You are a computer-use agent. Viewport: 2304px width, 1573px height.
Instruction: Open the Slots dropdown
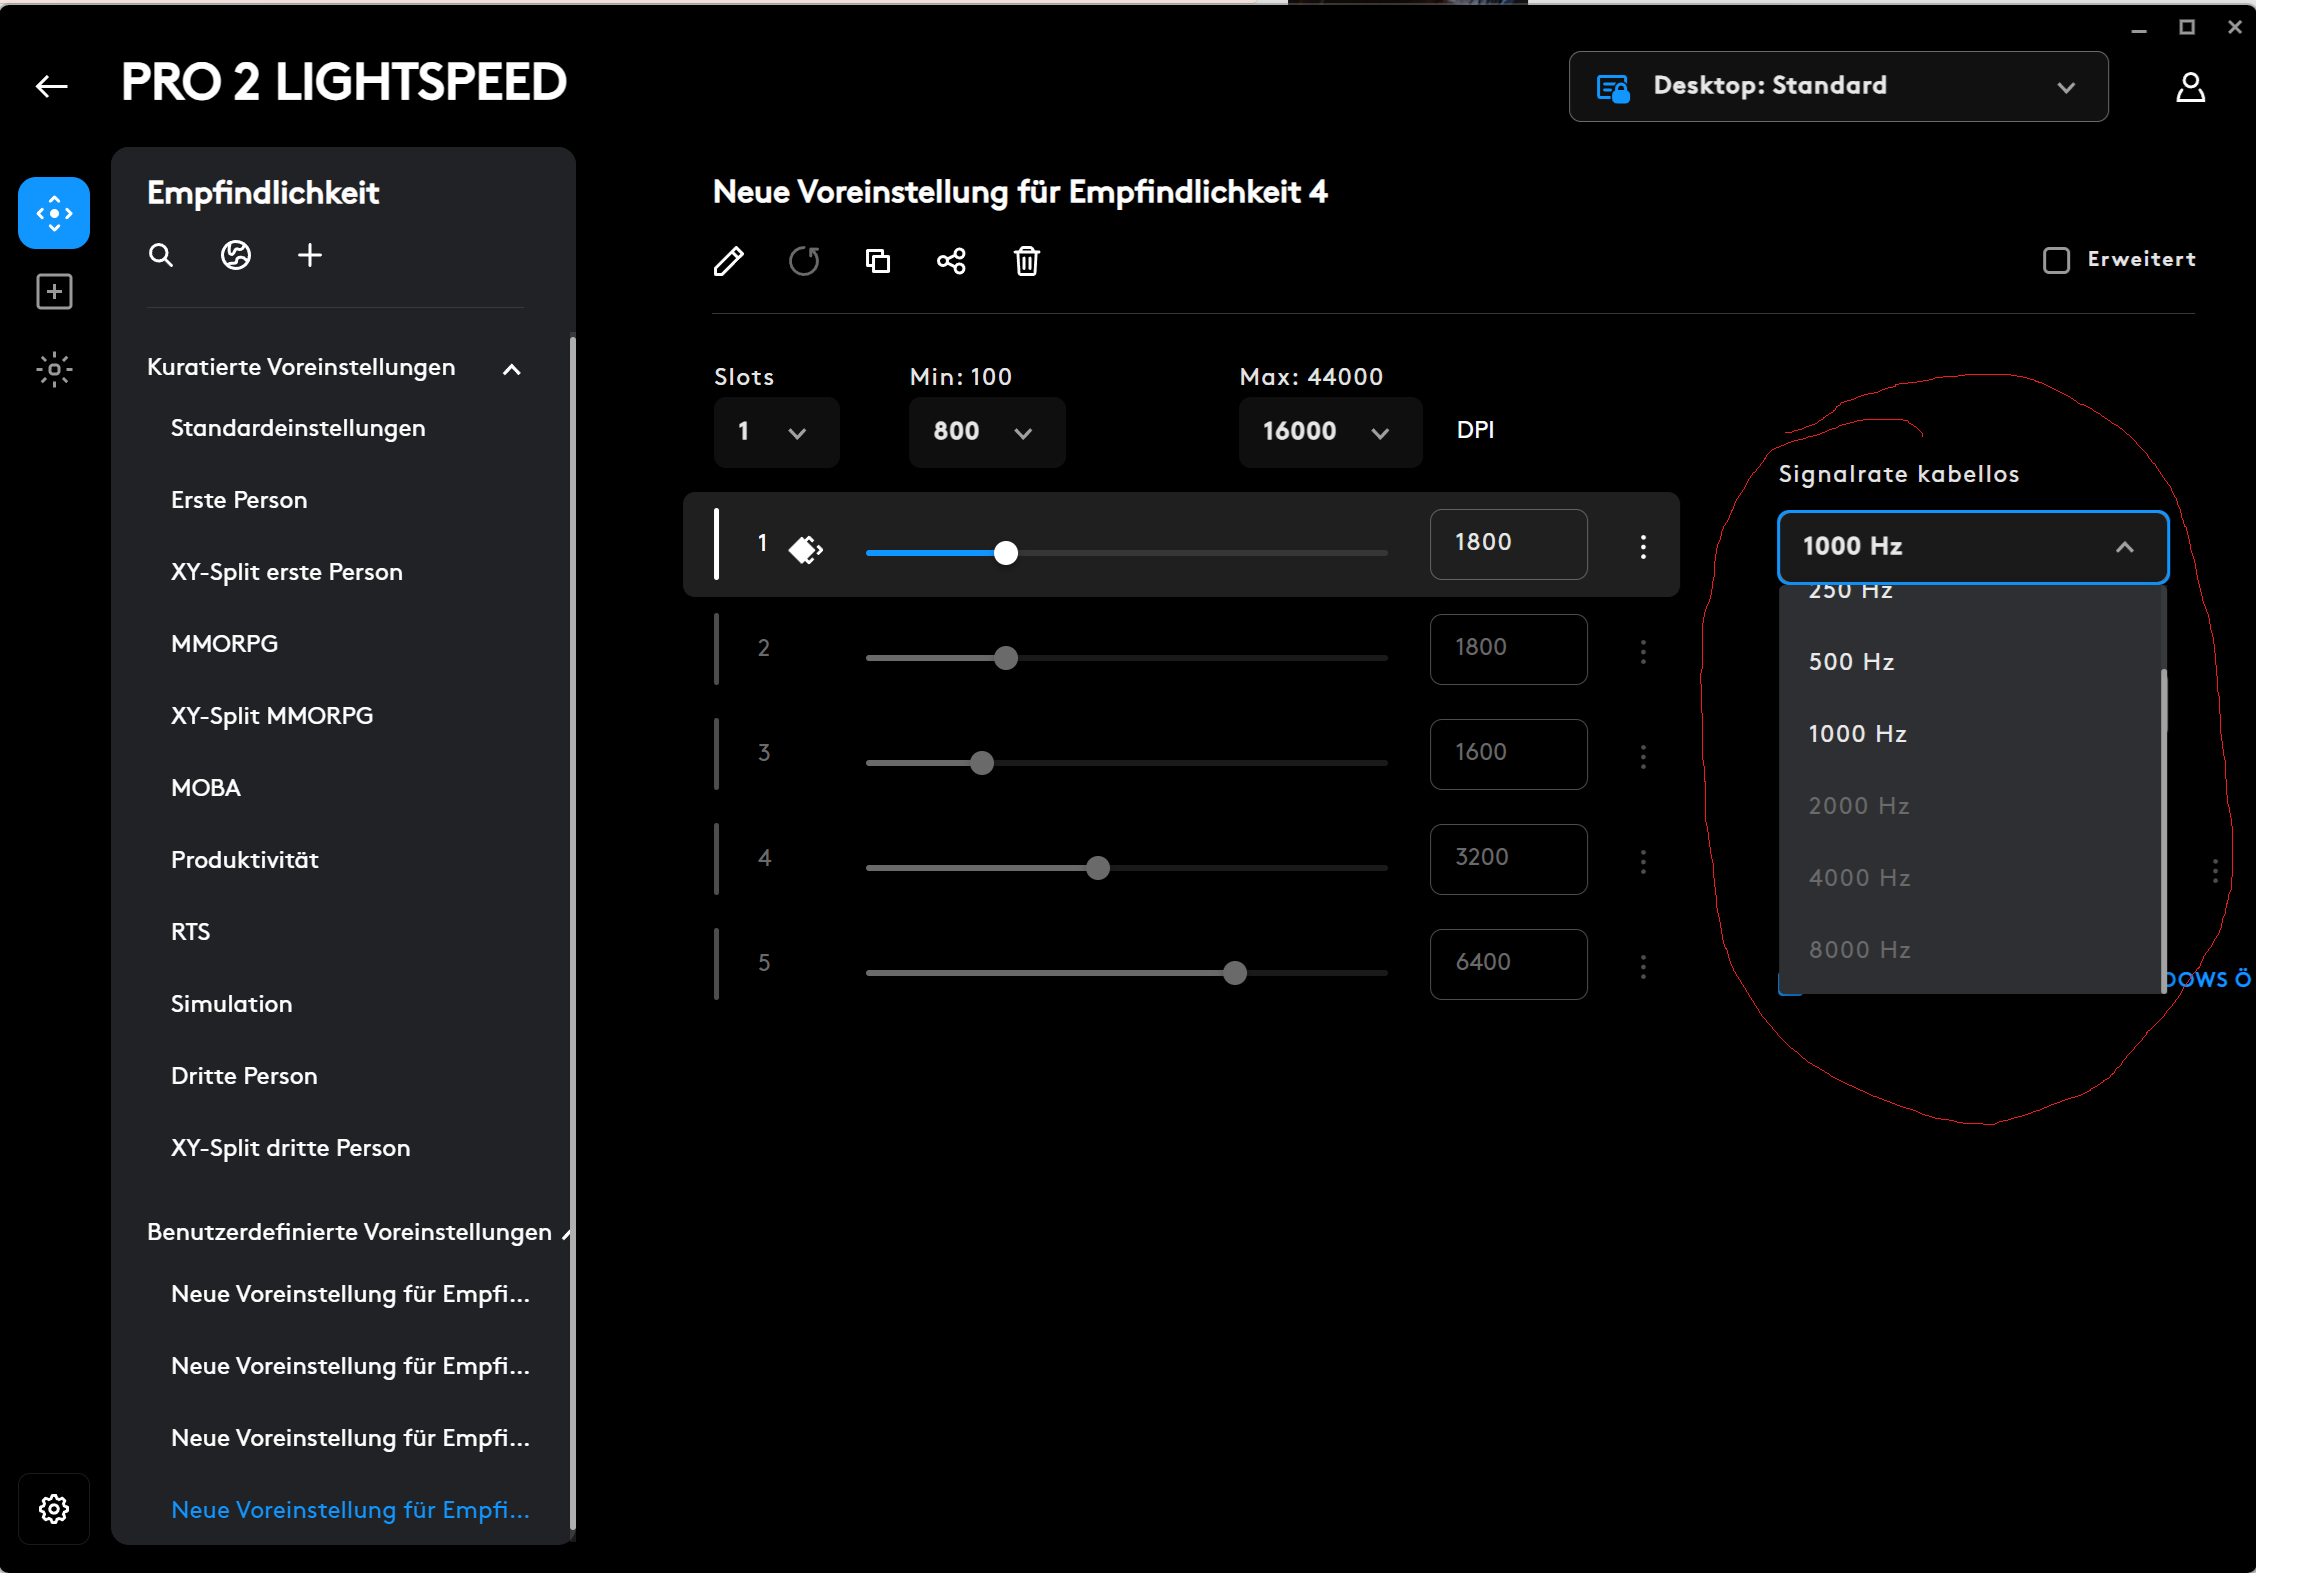click(775, 432)
